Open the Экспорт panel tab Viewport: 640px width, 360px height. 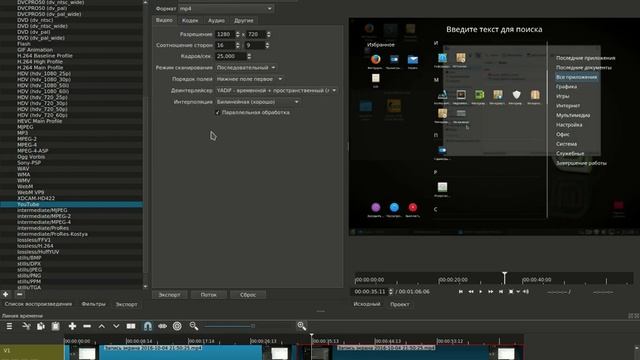[x=127, y=304]
